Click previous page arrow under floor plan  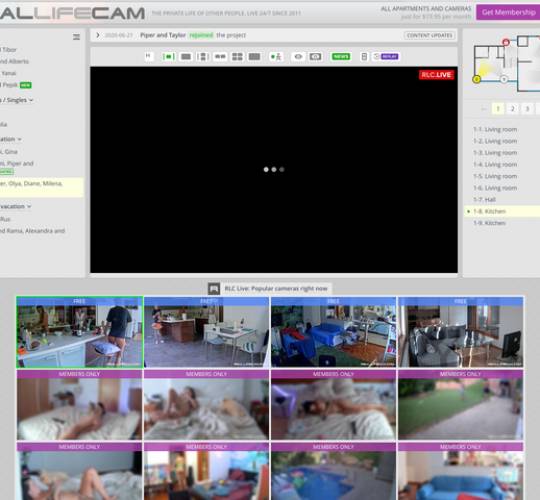[x=484, y=109]
